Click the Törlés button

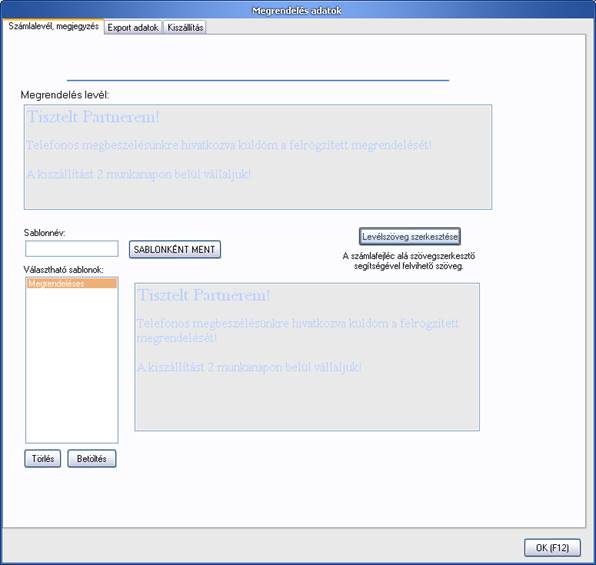43,459
